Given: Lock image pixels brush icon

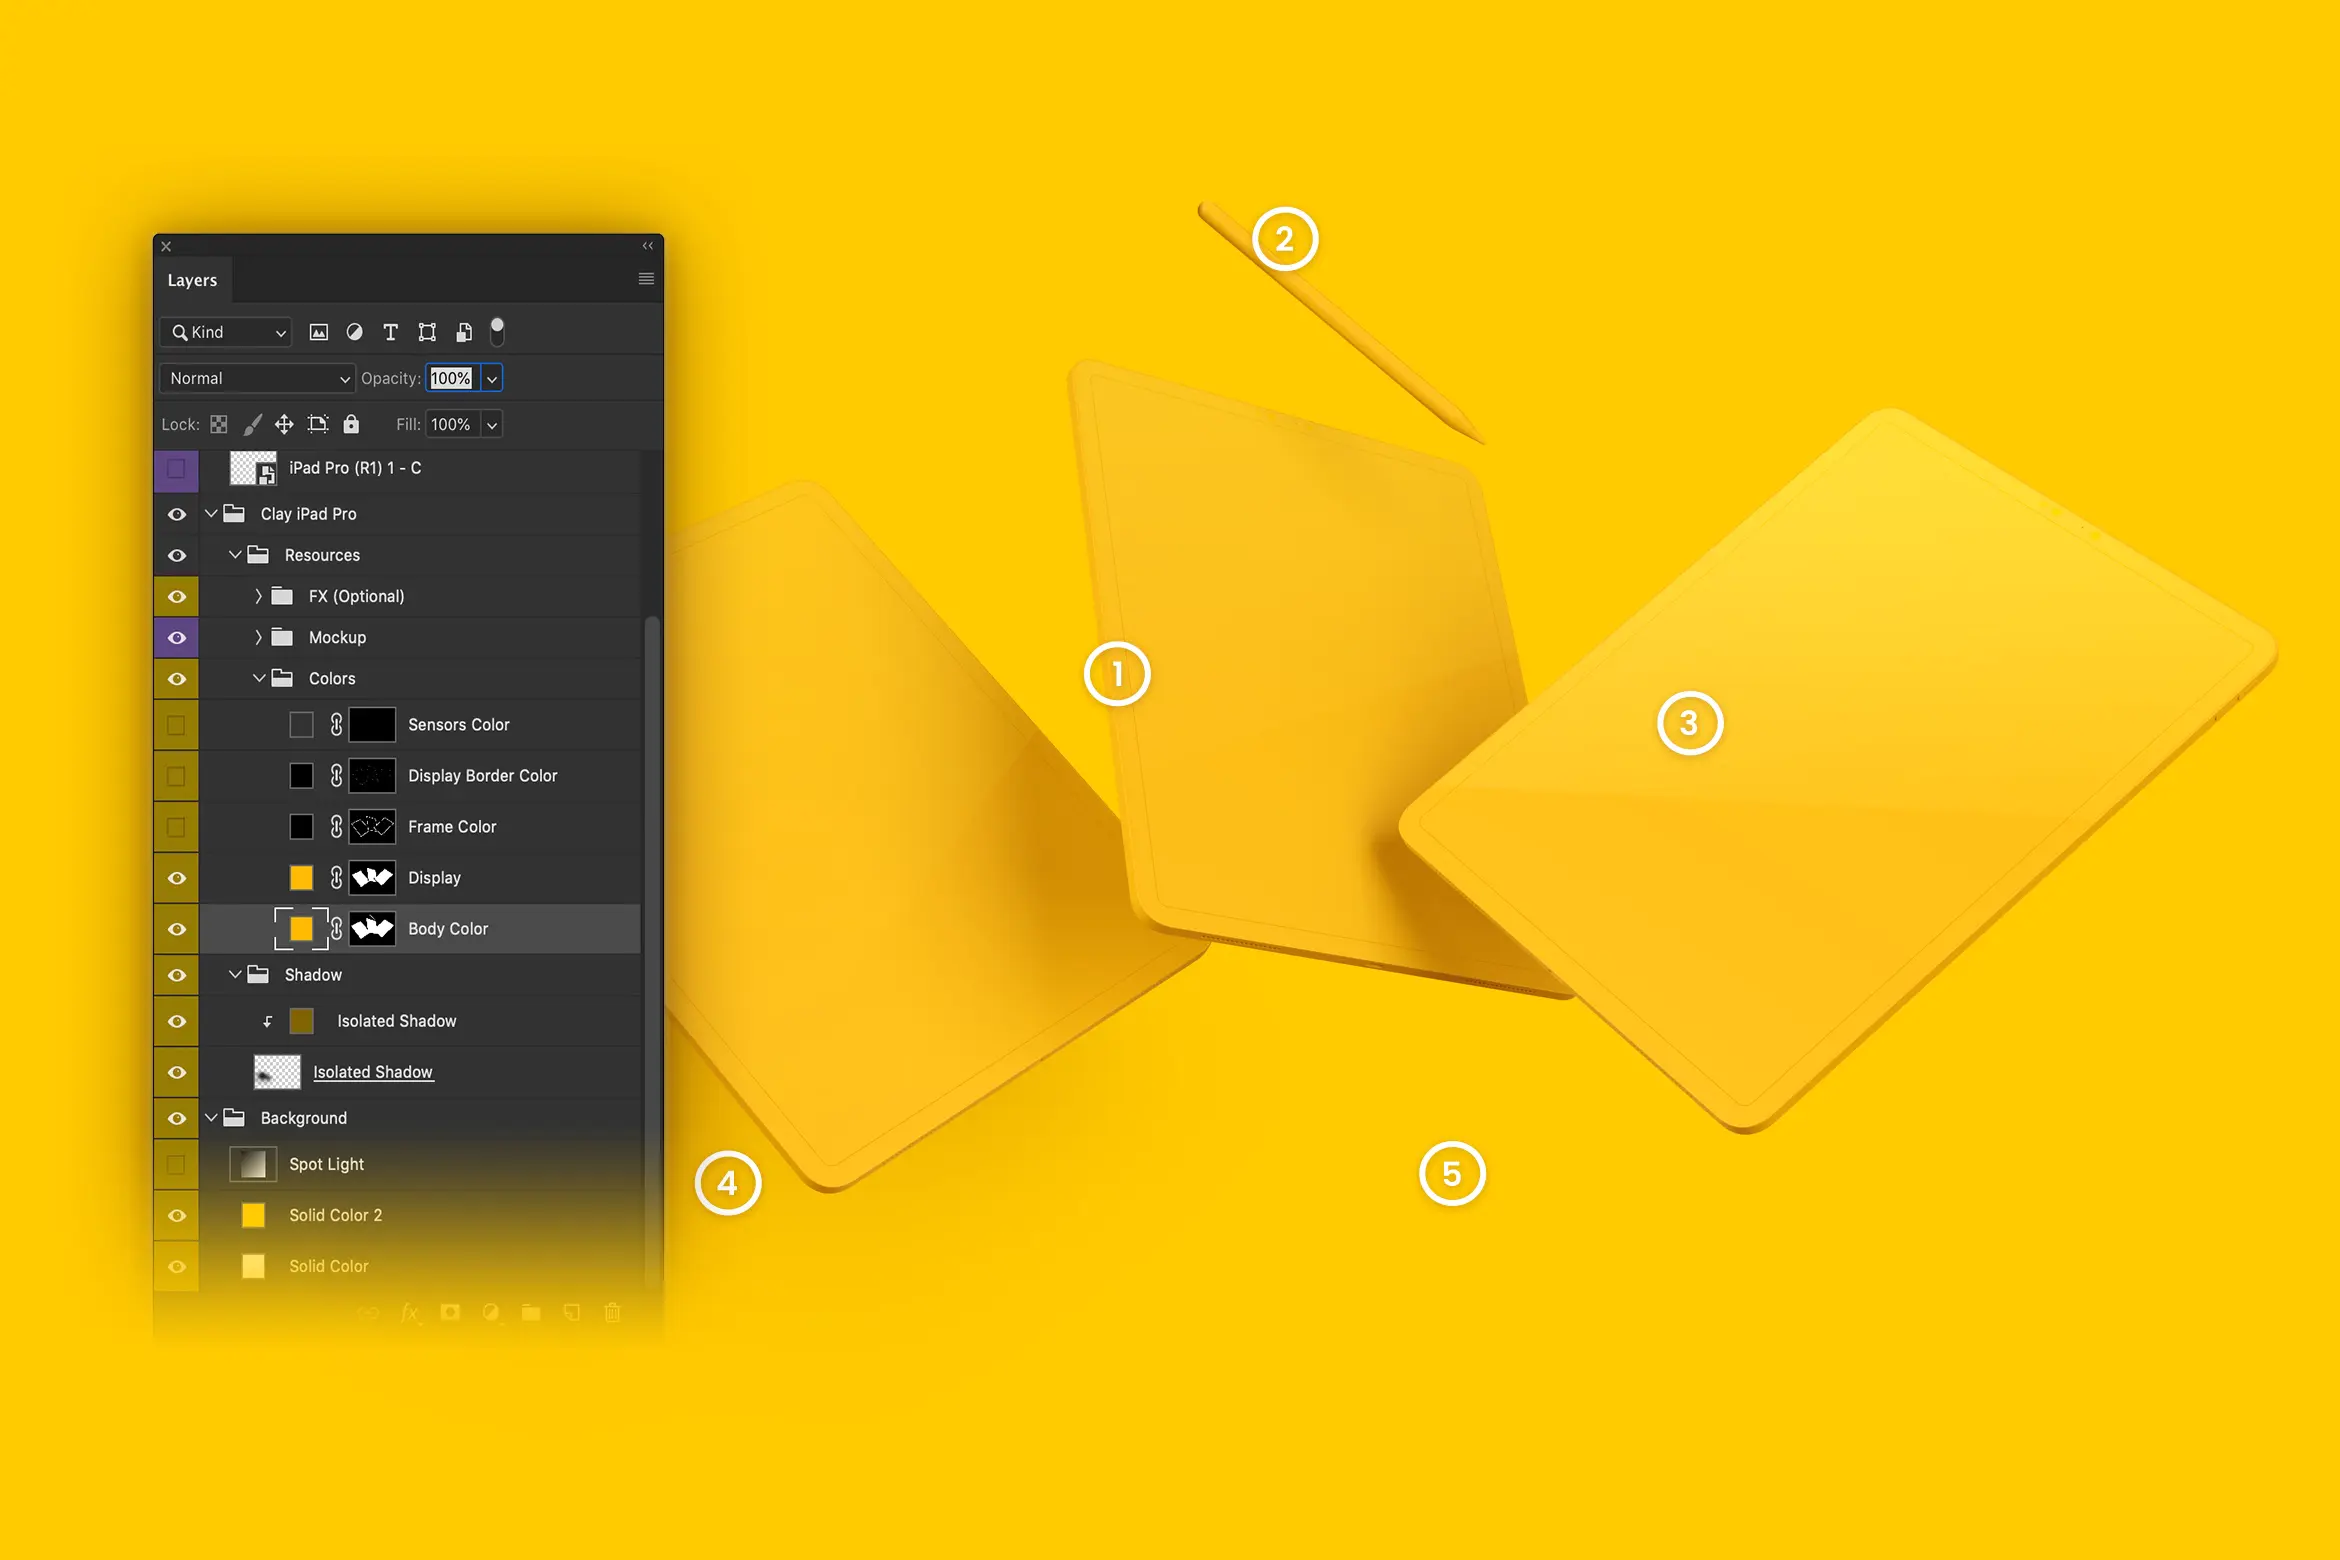Looking at the screenshot, I should [252, 424].
